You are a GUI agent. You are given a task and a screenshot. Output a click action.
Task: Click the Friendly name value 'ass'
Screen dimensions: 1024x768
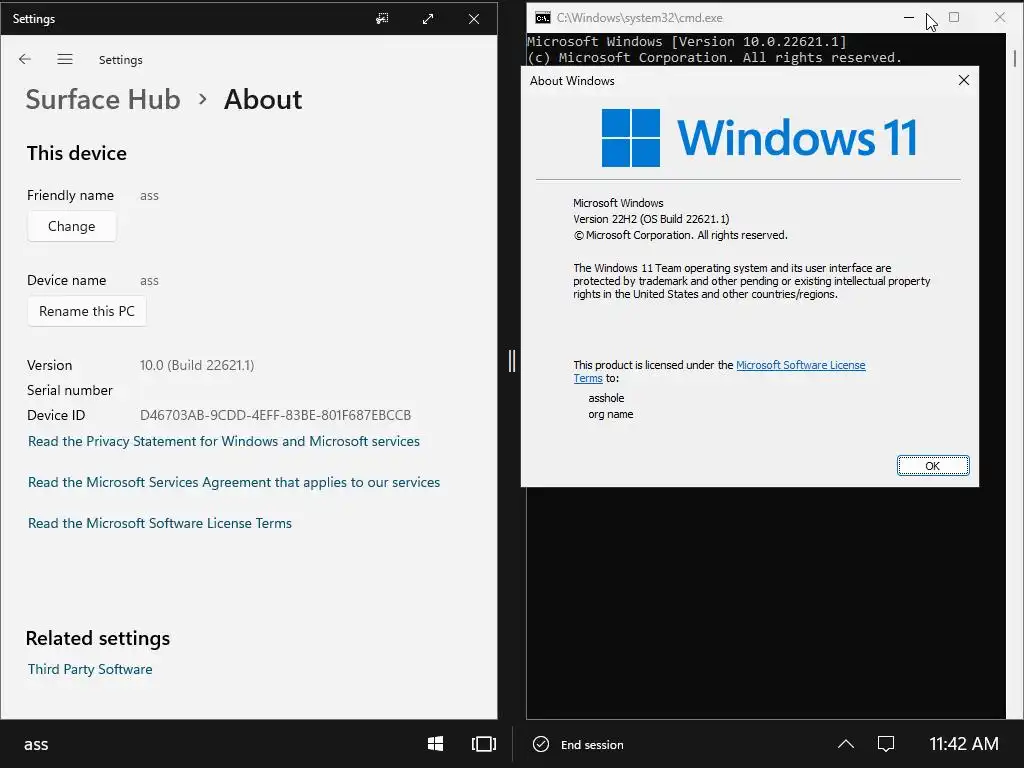(x=150, y=195)
